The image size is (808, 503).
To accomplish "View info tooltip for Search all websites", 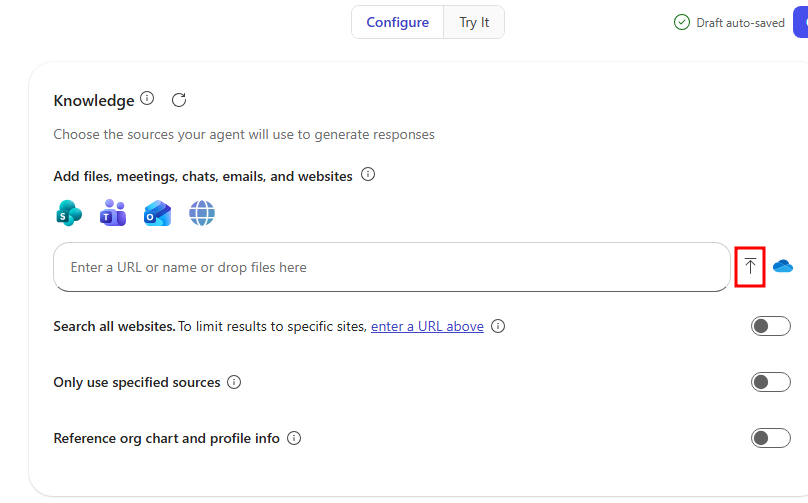I will [x=498, y=326].
